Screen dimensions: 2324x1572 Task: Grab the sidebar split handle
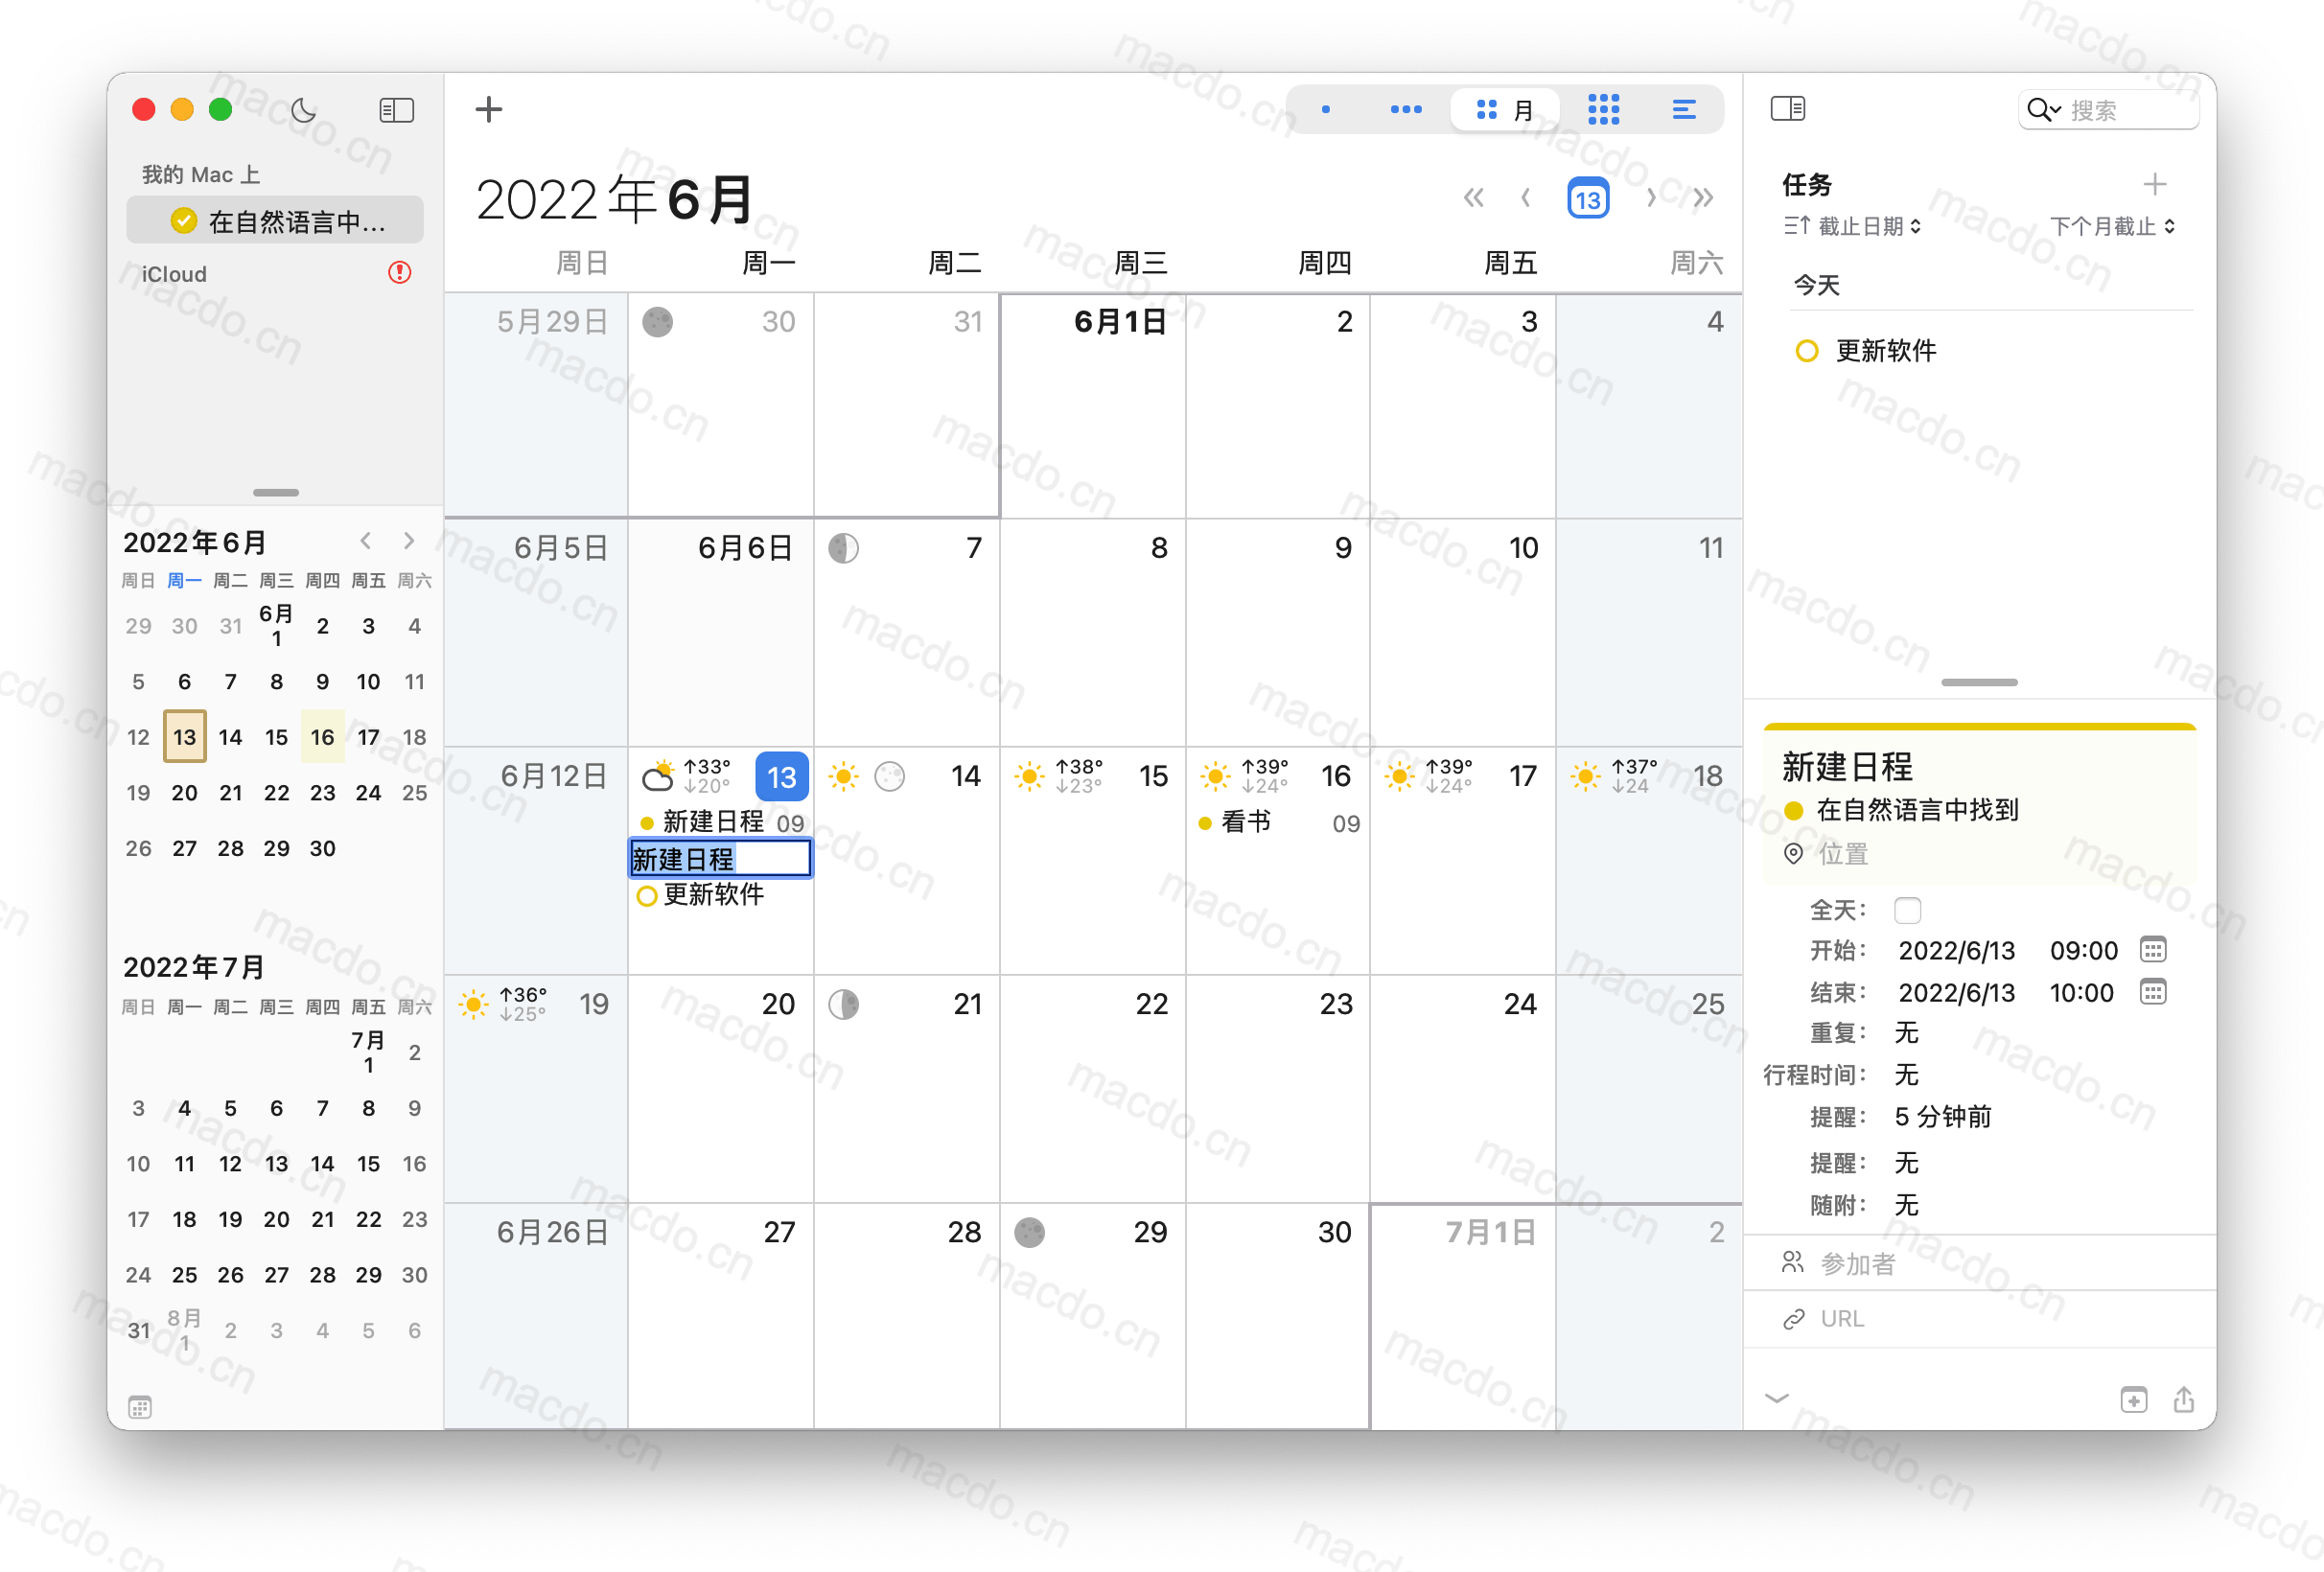click(x=276, y=492)
